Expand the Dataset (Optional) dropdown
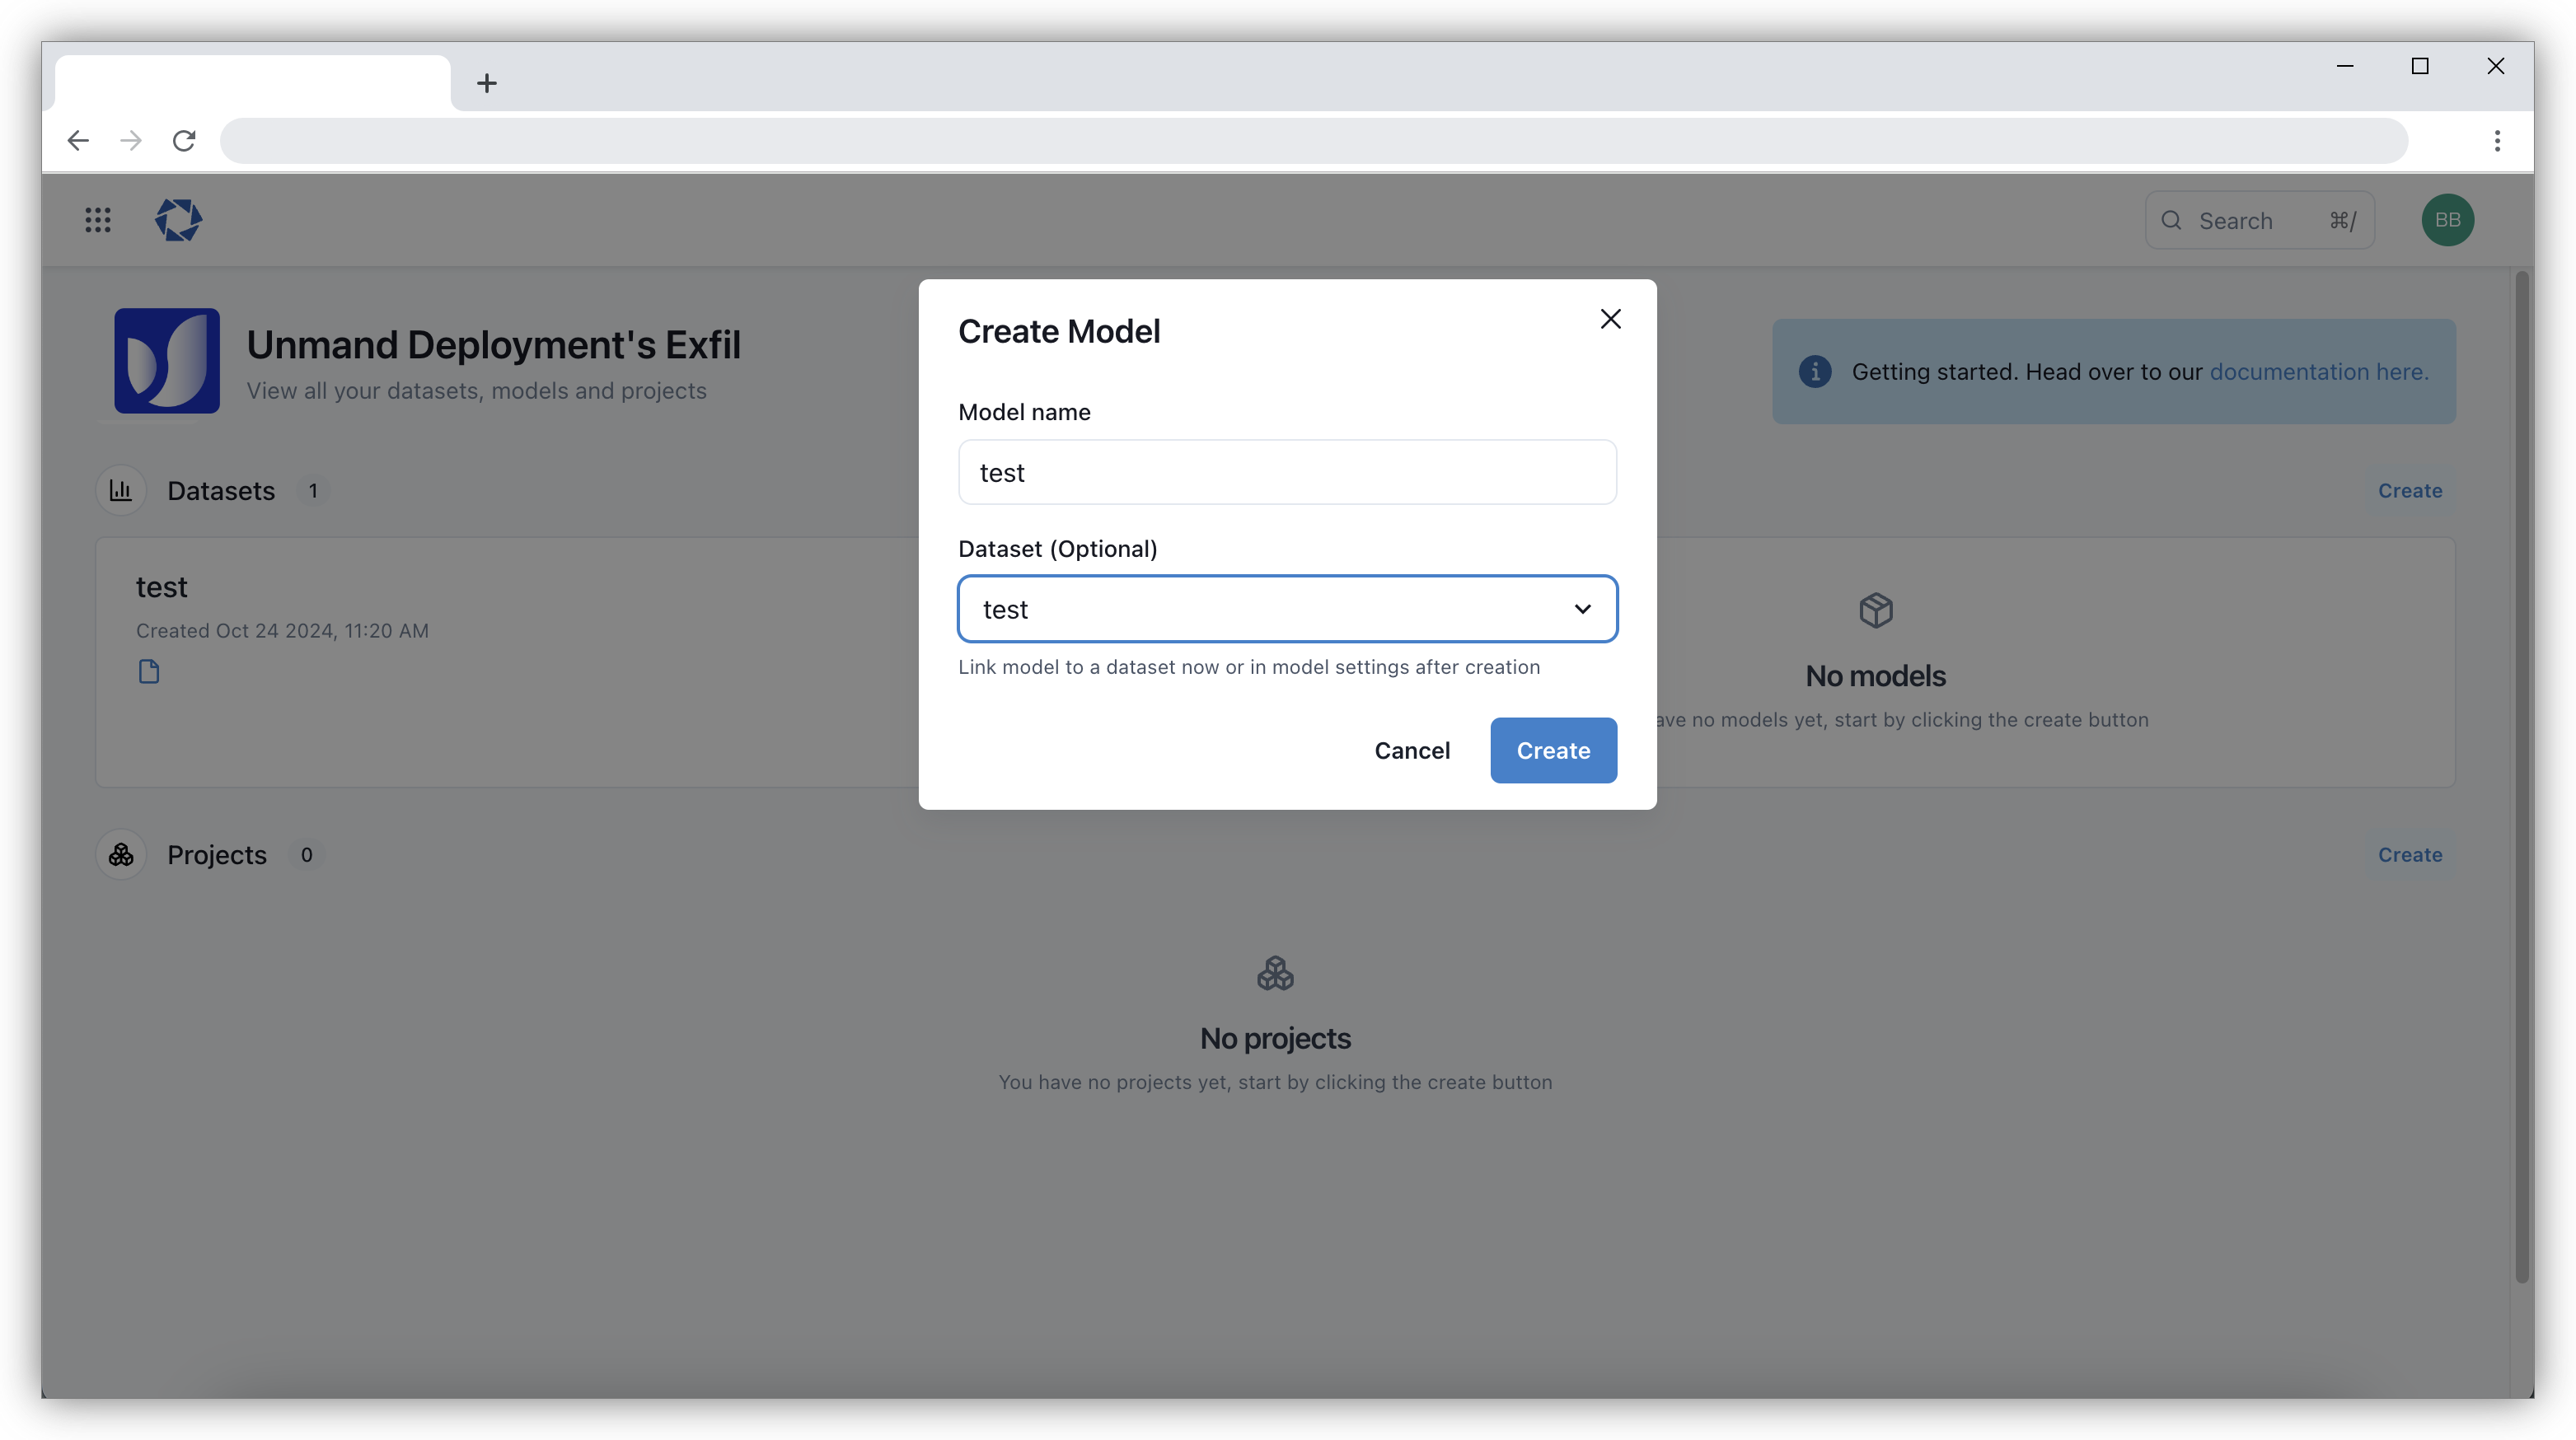Viewport: 2576px width, 1440px height. tap(1287, 609)
